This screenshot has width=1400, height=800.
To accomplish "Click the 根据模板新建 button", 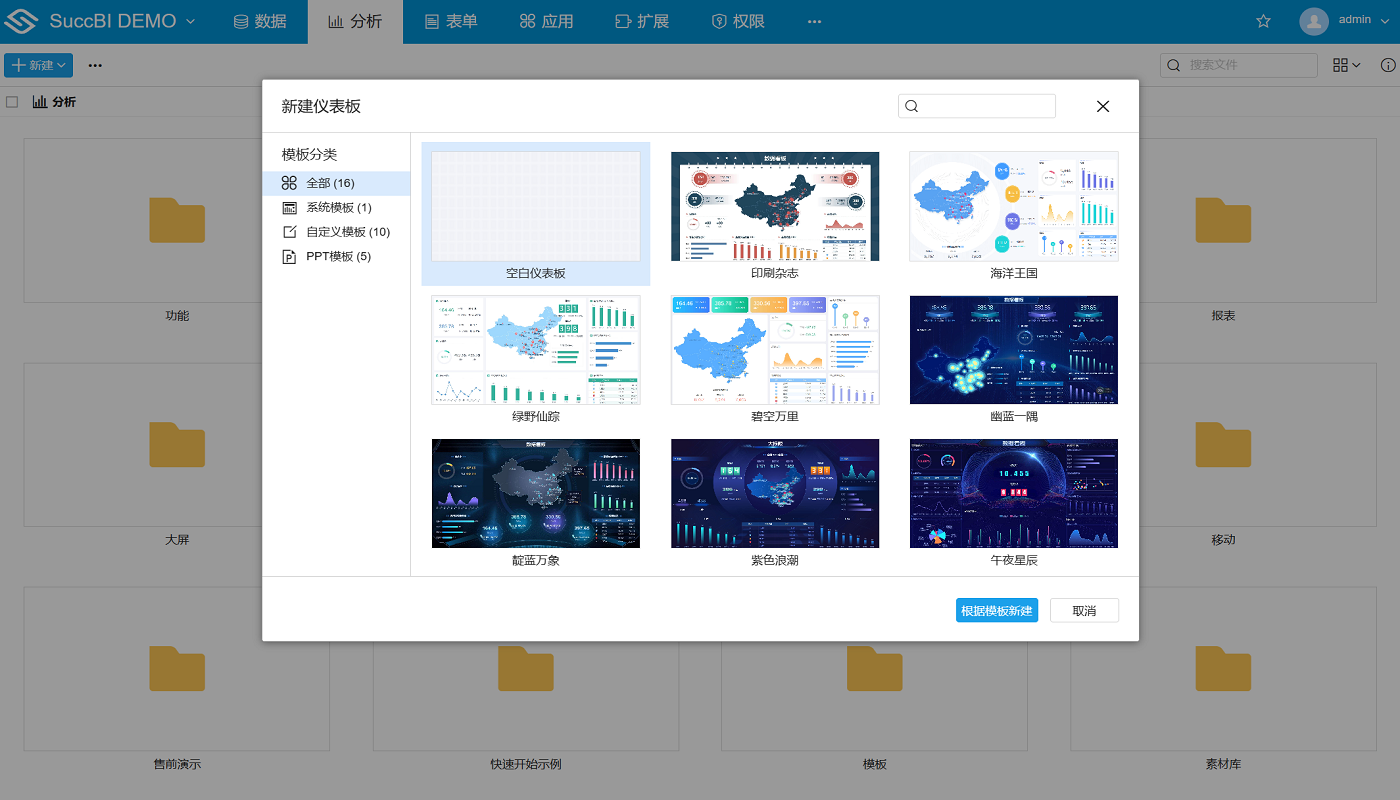I will 996,610.
